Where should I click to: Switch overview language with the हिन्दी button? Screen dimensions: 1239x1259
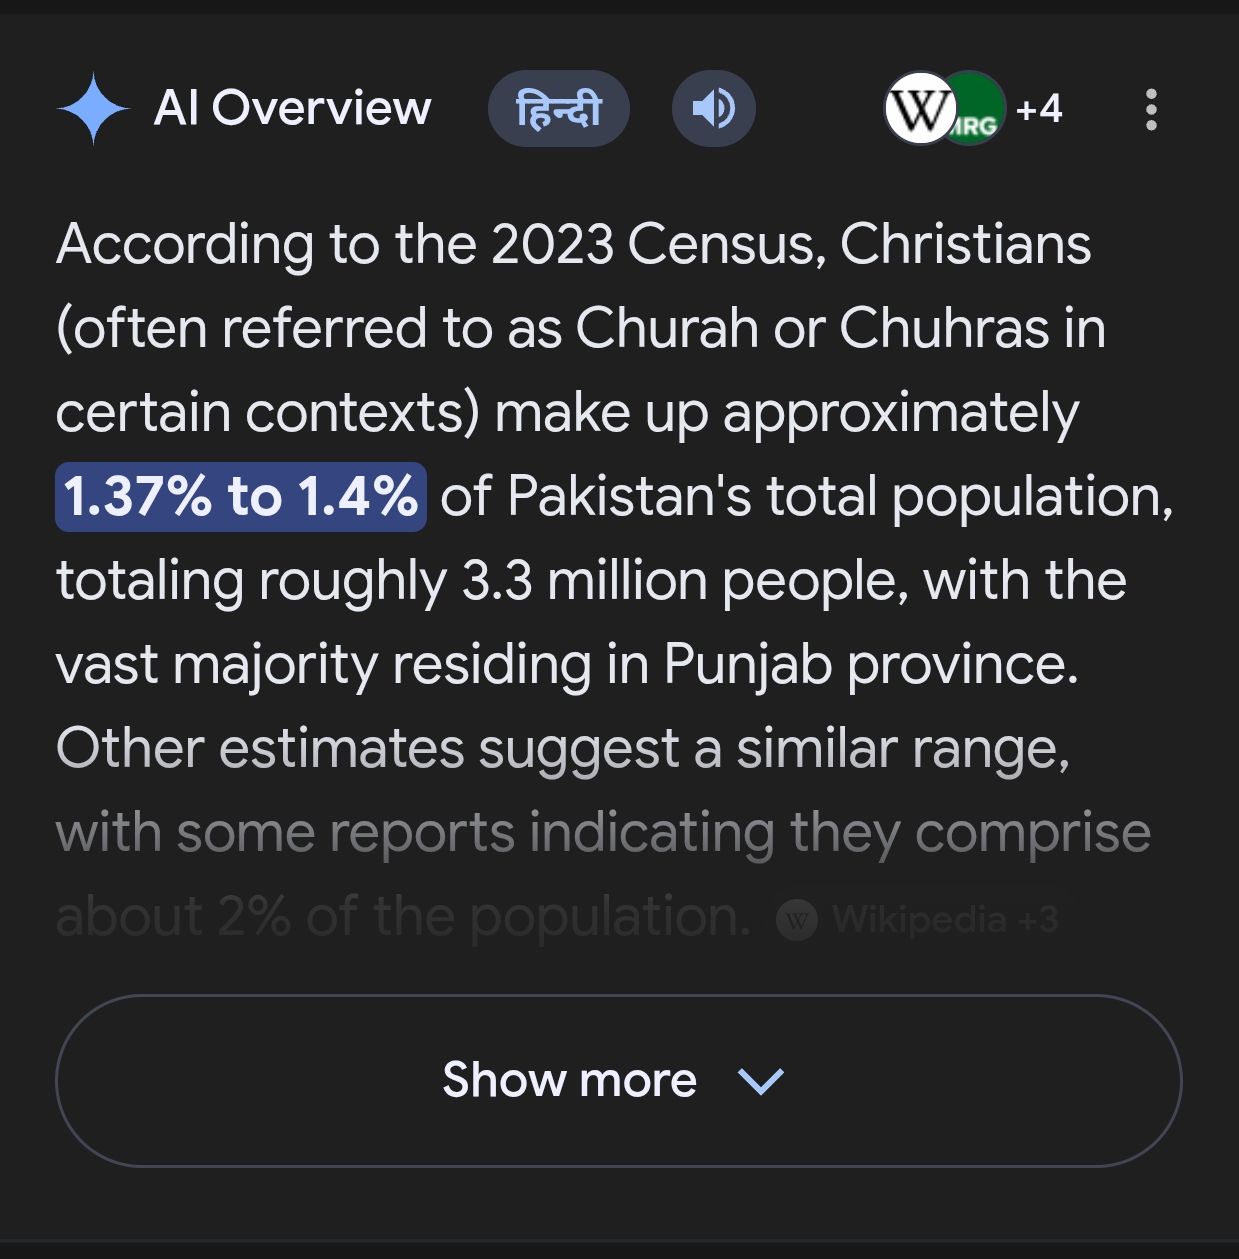558,109
